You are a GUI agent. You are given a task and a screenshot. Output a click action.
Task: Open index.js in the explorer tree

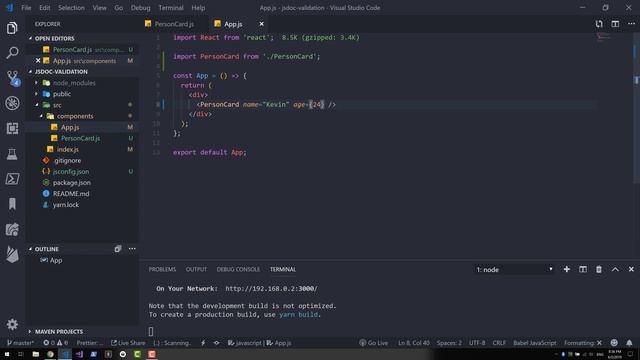pyautogui.click(x=68, y=149)
